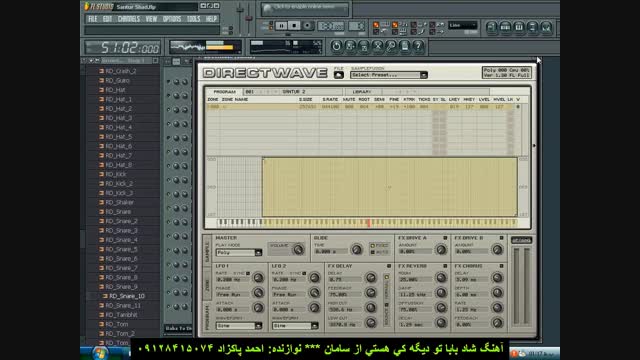The image size is (640, 360).
Task: Click the Save project toolbar icon
Action: click(350, 46)
